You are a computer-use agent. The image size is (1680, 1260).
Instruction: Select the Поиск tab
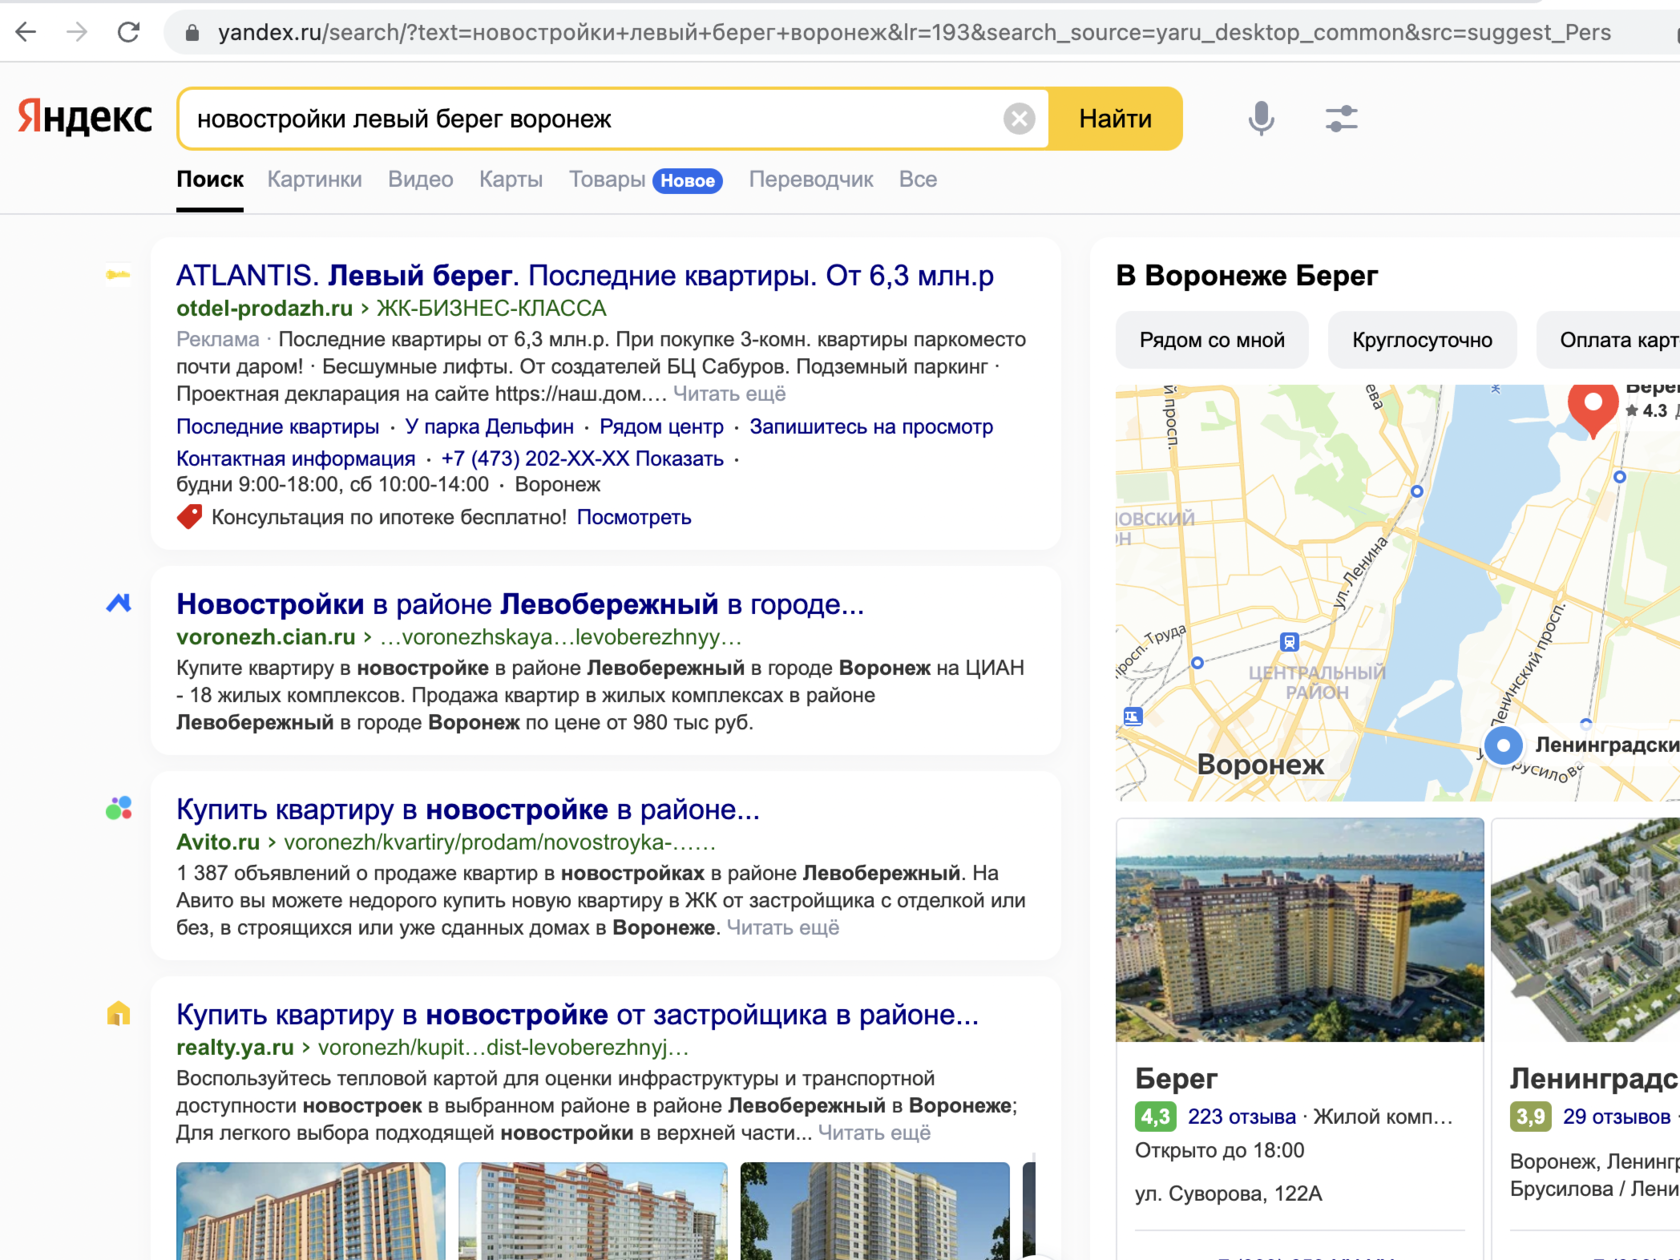pyautogui.click(x=210, y=180)
